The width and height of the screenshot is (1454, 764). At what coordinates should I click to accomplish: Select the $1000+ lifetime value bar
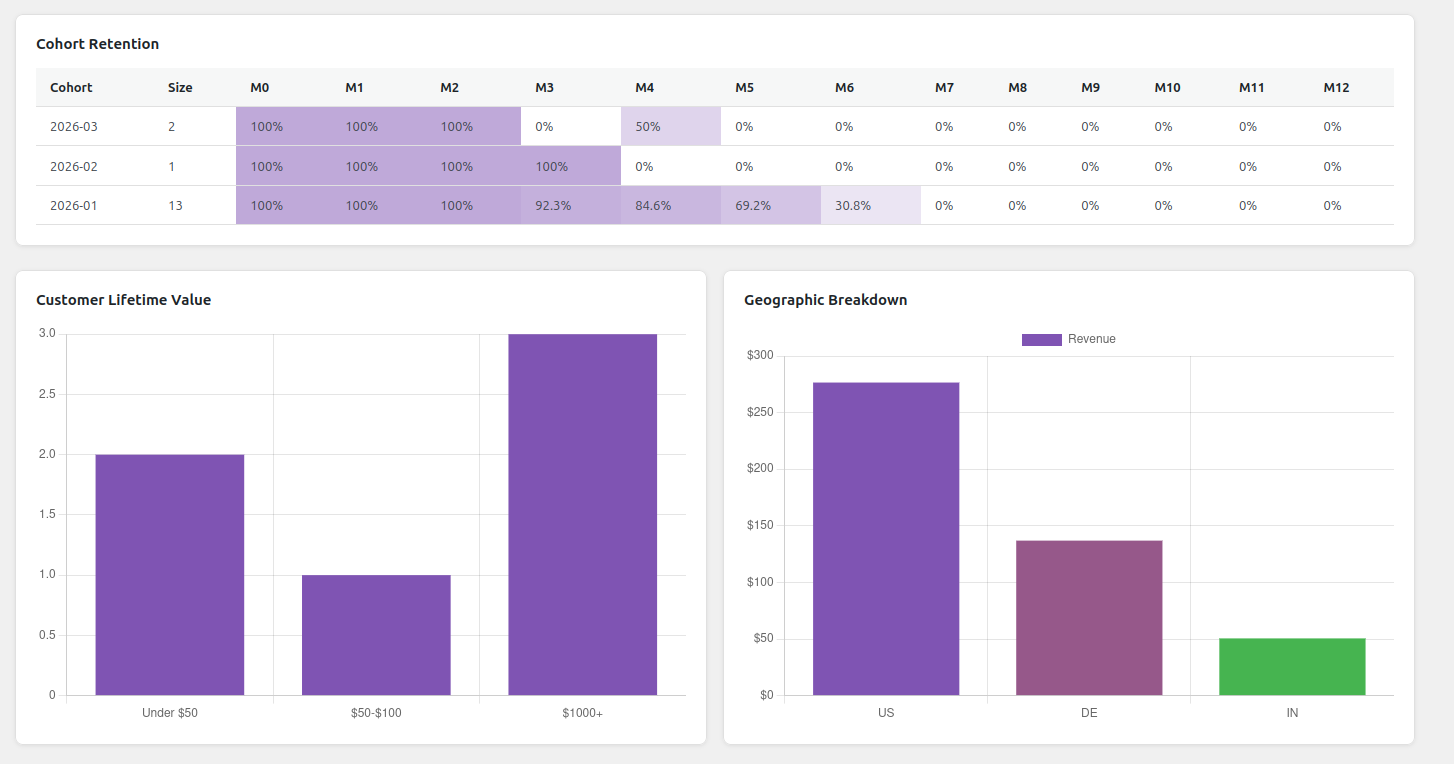[x=583, y=515]
